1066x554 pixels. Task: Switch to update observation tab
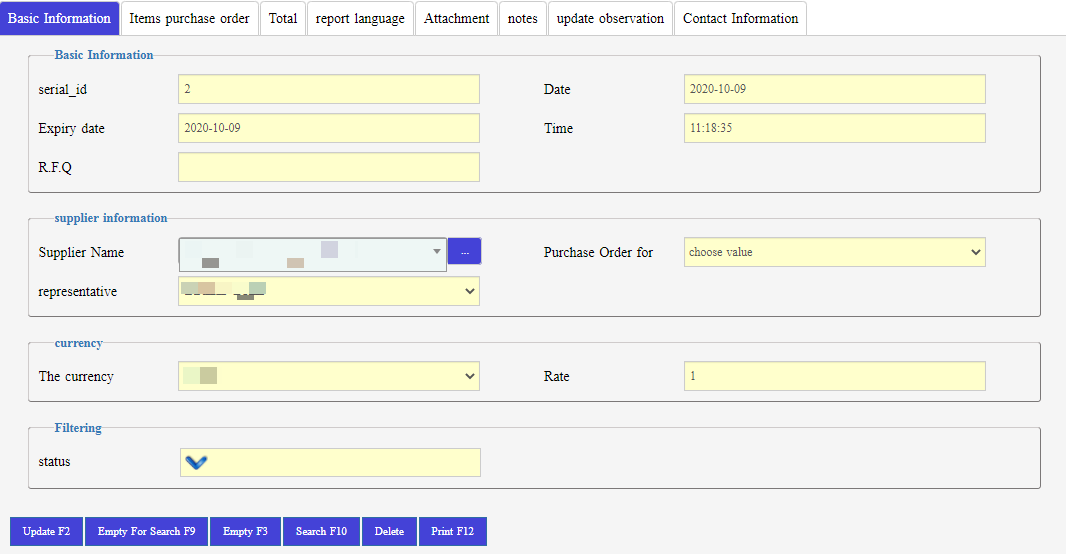[x=610, y=18]
